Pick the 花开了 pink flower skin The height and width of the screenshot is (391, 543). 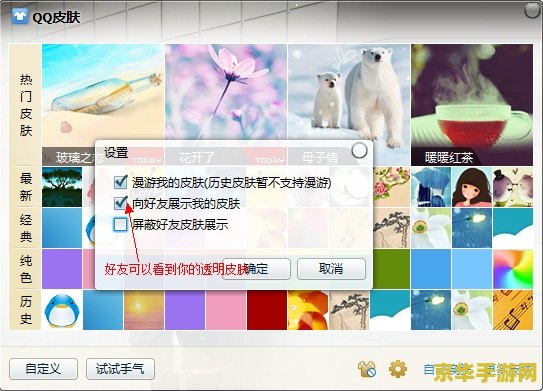click(226, 92)
